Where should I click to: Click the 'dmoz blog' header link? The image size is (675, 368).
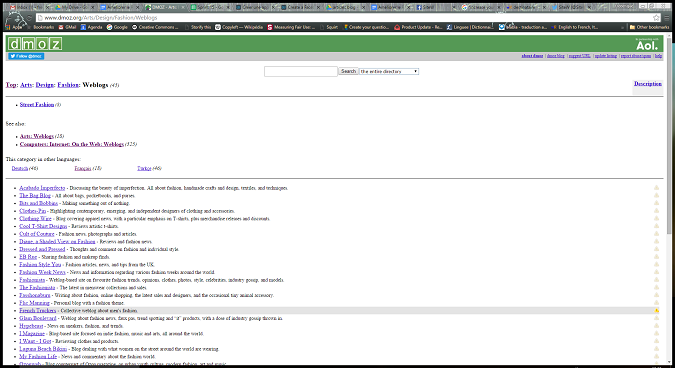(555, 56)
